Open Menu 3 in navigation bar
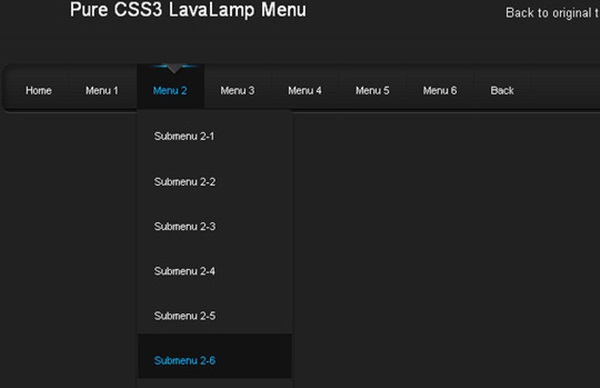This screenshot has height=388, width=600. 238,91
